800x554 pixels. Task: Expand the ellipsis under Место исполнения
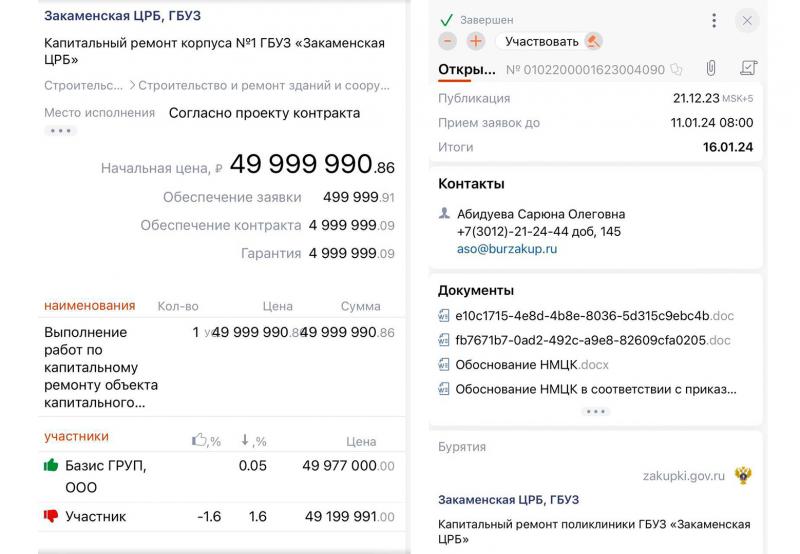point(60,130)
